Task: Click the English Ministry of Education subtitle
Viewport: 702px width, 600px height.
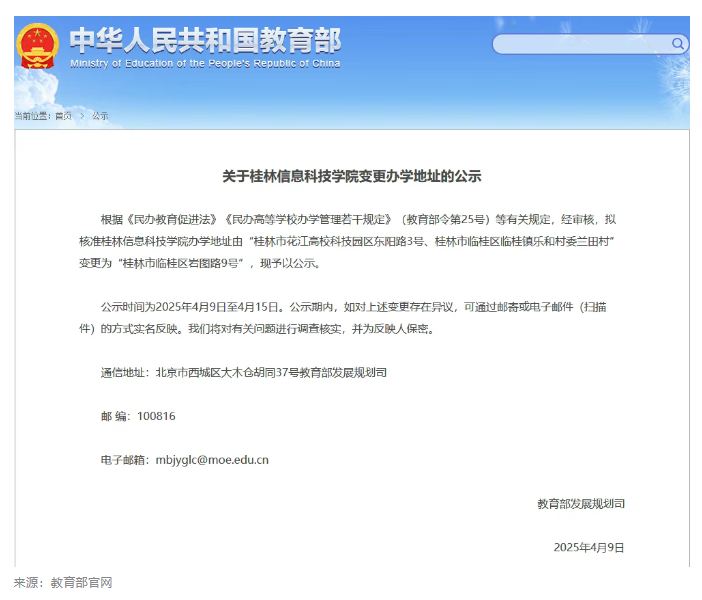Action: [x=205, y=63]
